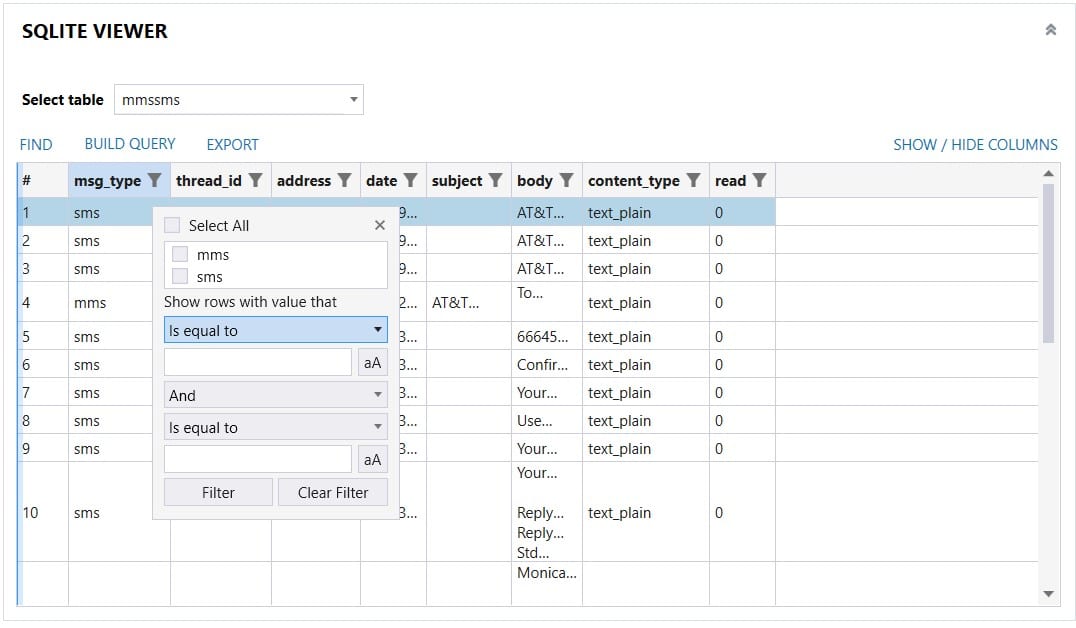Open the subject column filter funnel

click(x=494, y=180)
